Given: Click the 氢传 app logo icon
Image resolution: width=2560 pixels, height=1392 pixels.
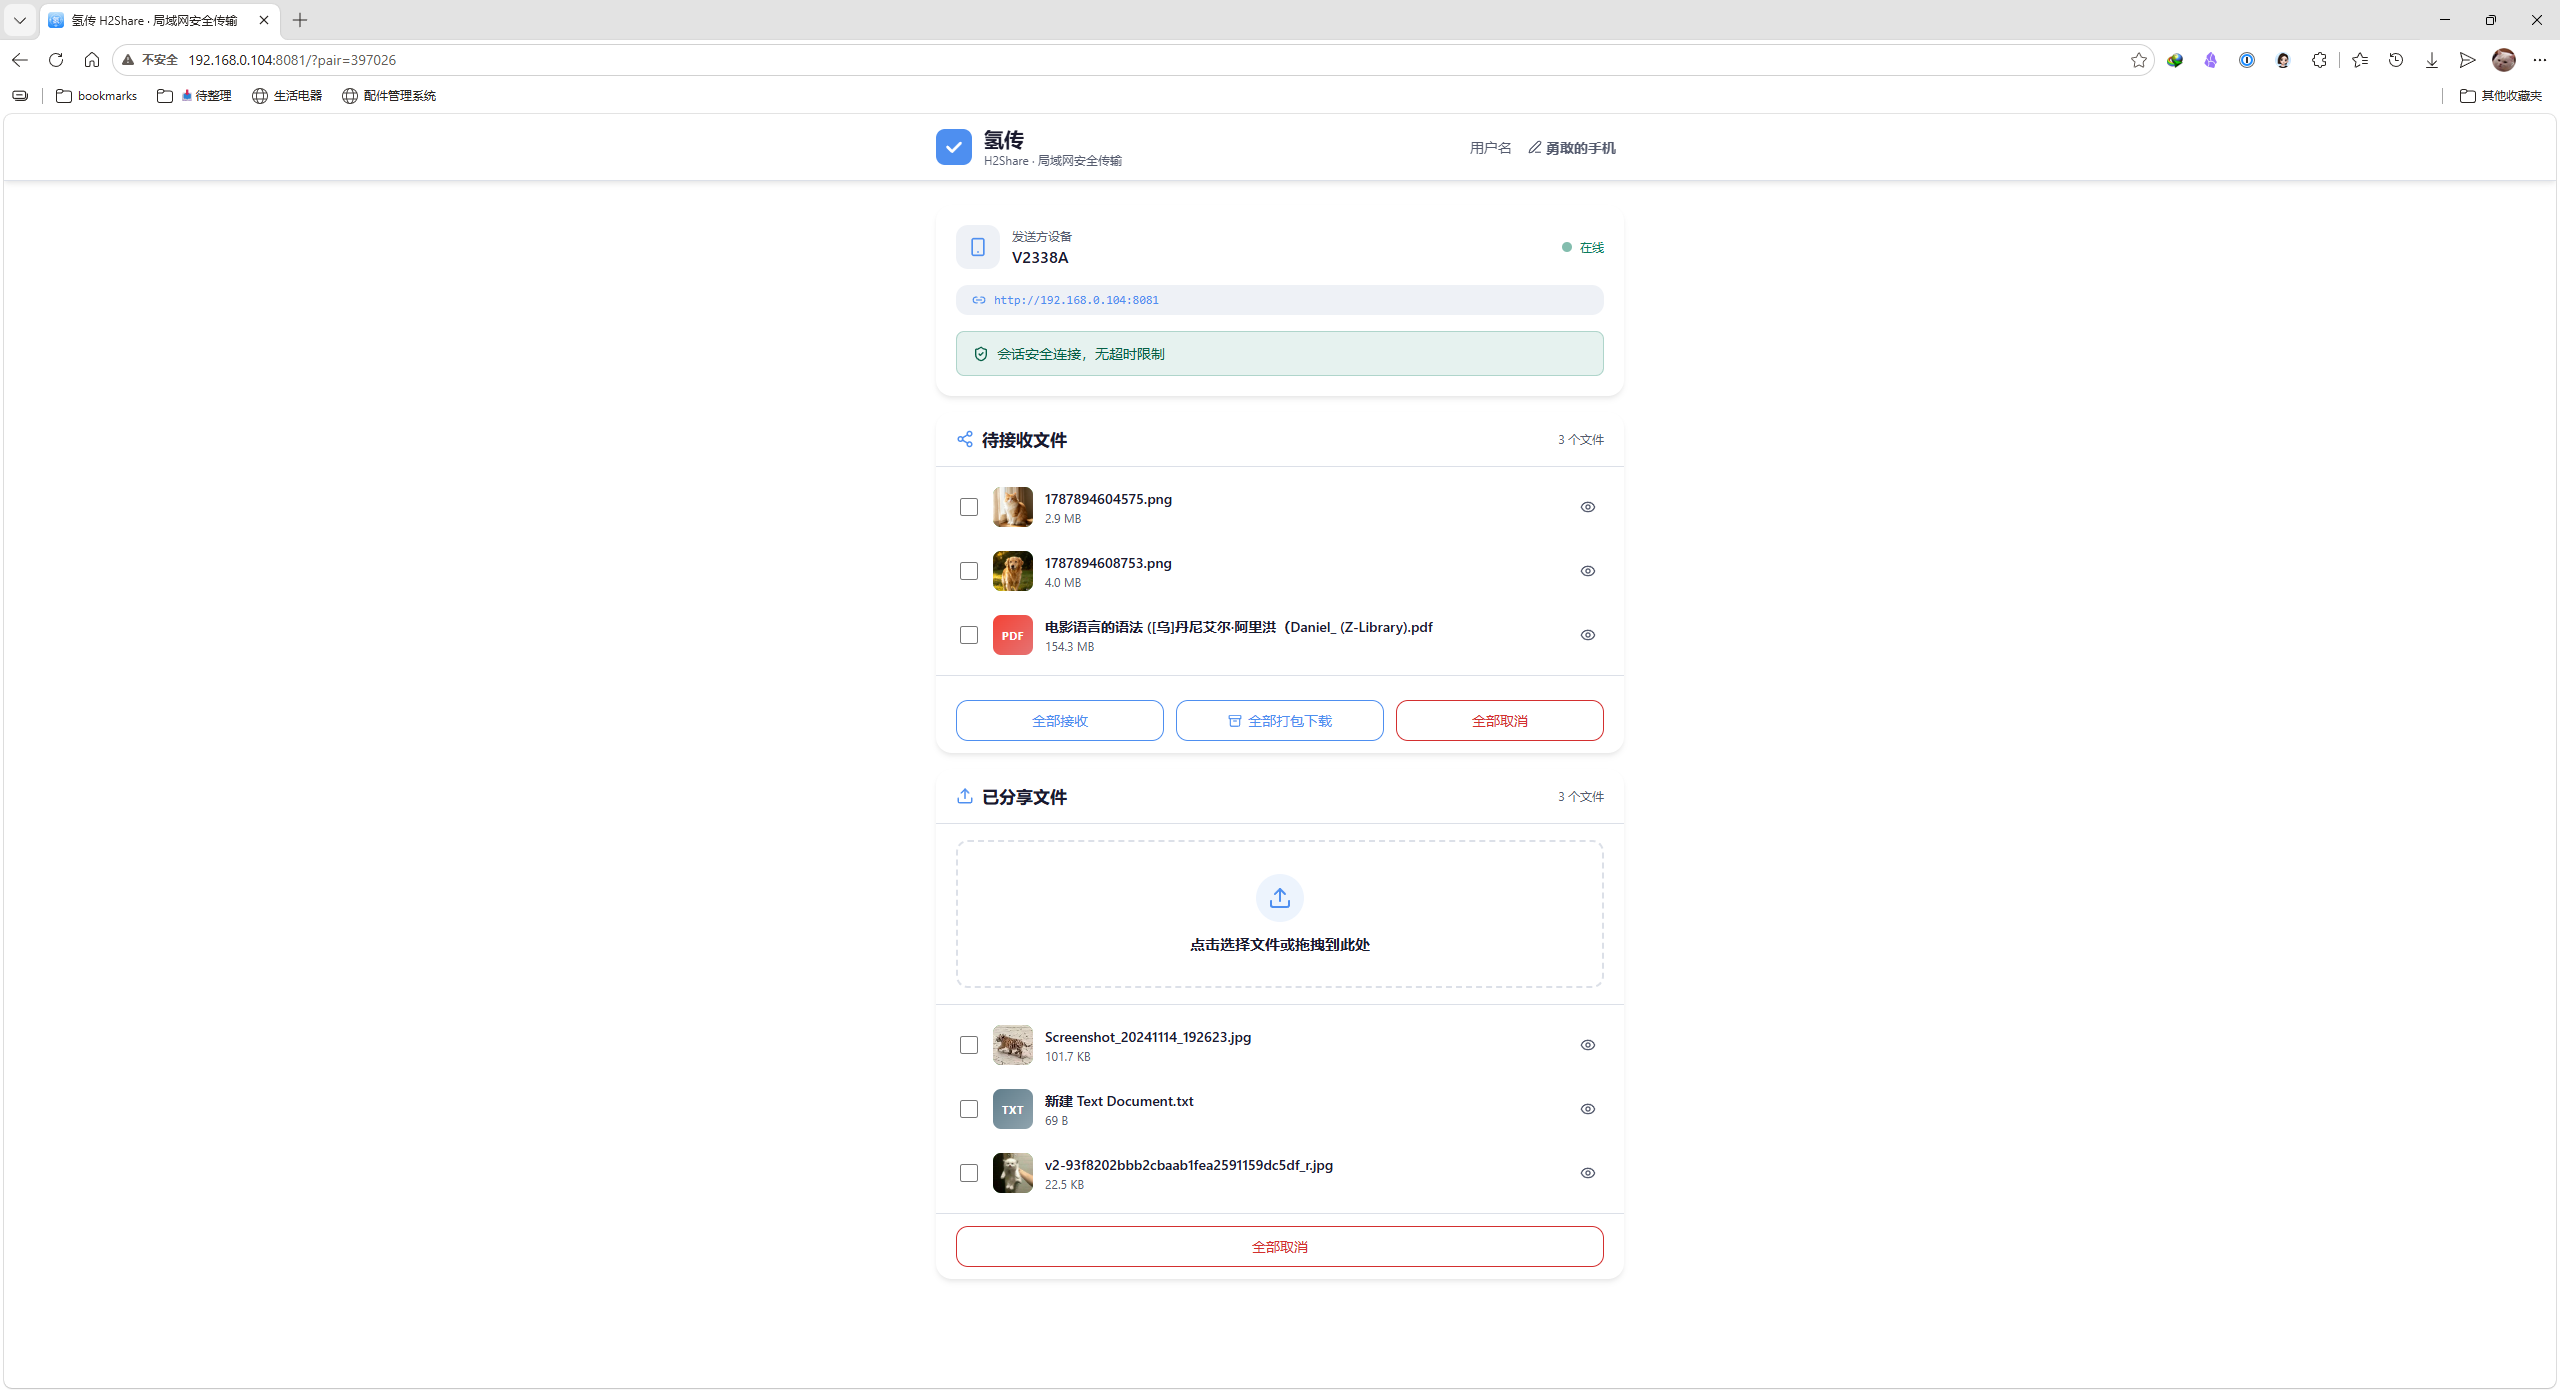Looking at the screenshot, I should pyautogui.click(x=954, y=147).
